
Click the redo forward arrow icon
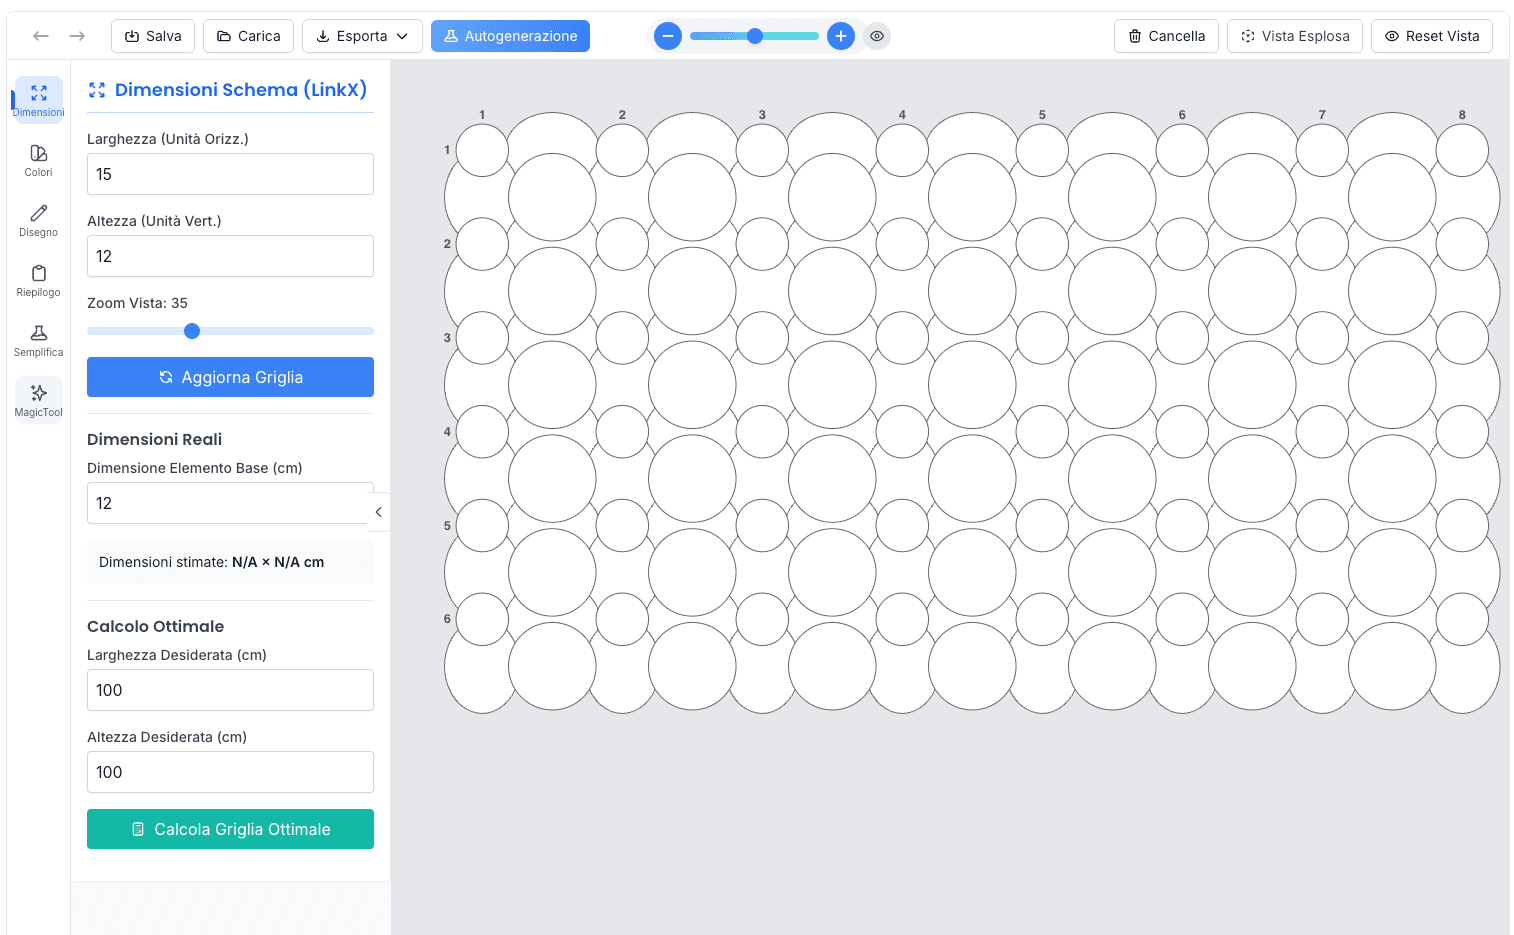coord(77,36)
